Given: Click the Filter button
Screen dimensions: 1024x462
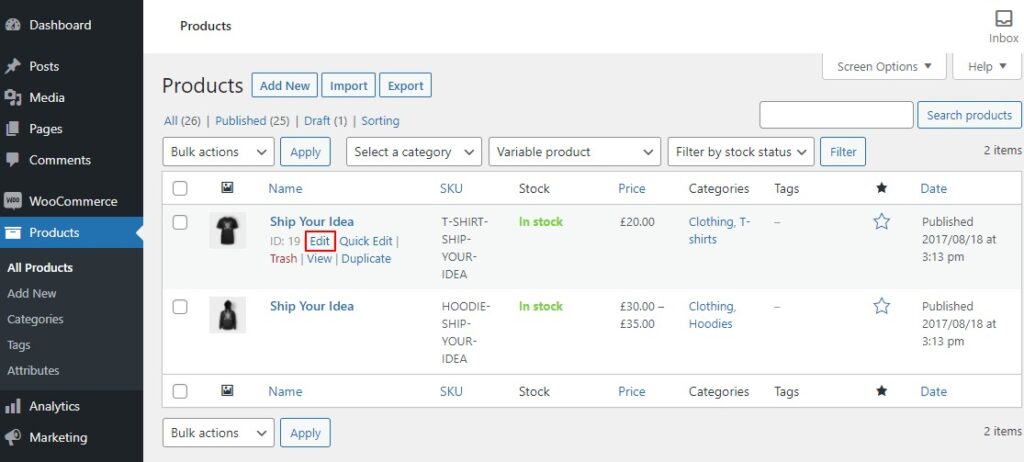Looking at the screenshot, I should click(x=843, y=152).
